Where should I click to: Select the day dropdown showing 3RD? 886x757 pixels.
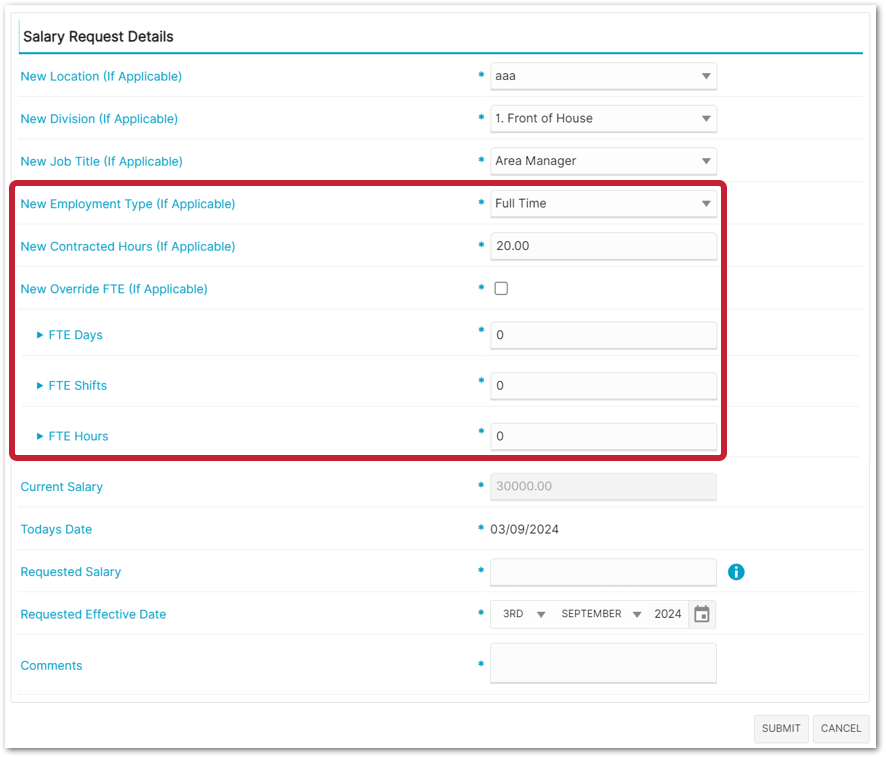(523, 614)
